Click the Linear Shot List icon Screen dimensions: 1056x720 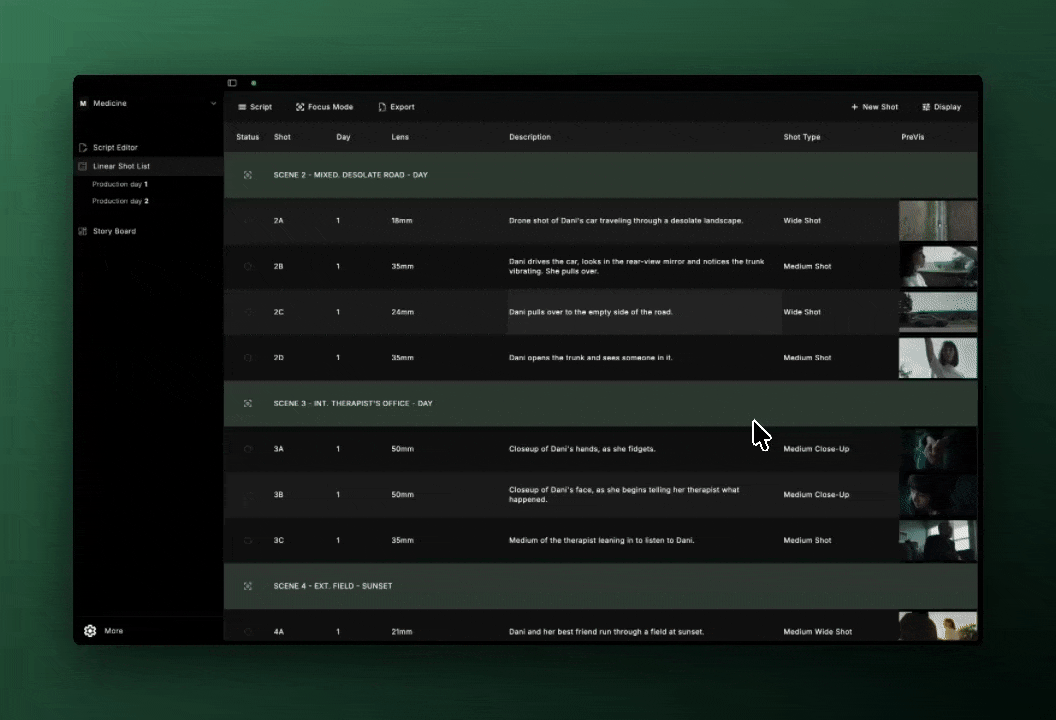[x=83, y=166]
